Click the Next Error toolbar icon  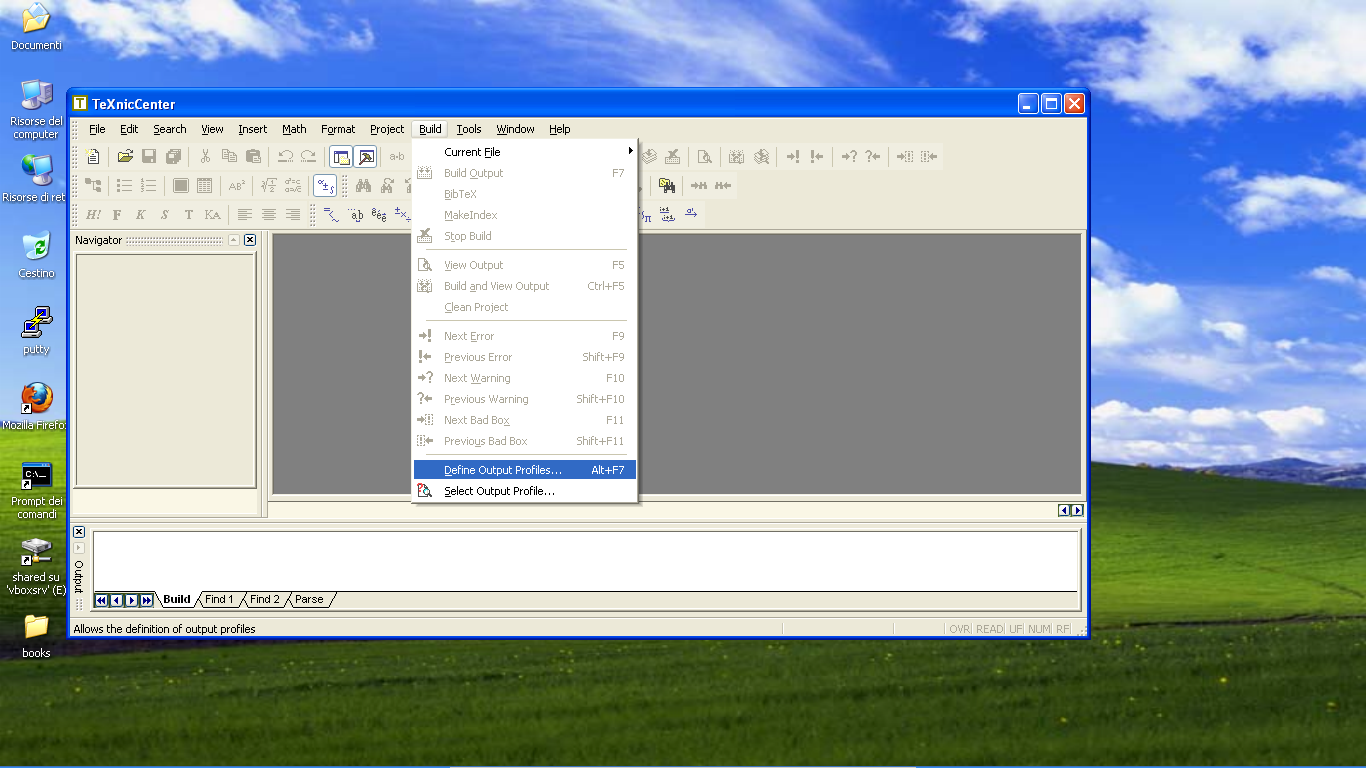[x=793, y=156]
